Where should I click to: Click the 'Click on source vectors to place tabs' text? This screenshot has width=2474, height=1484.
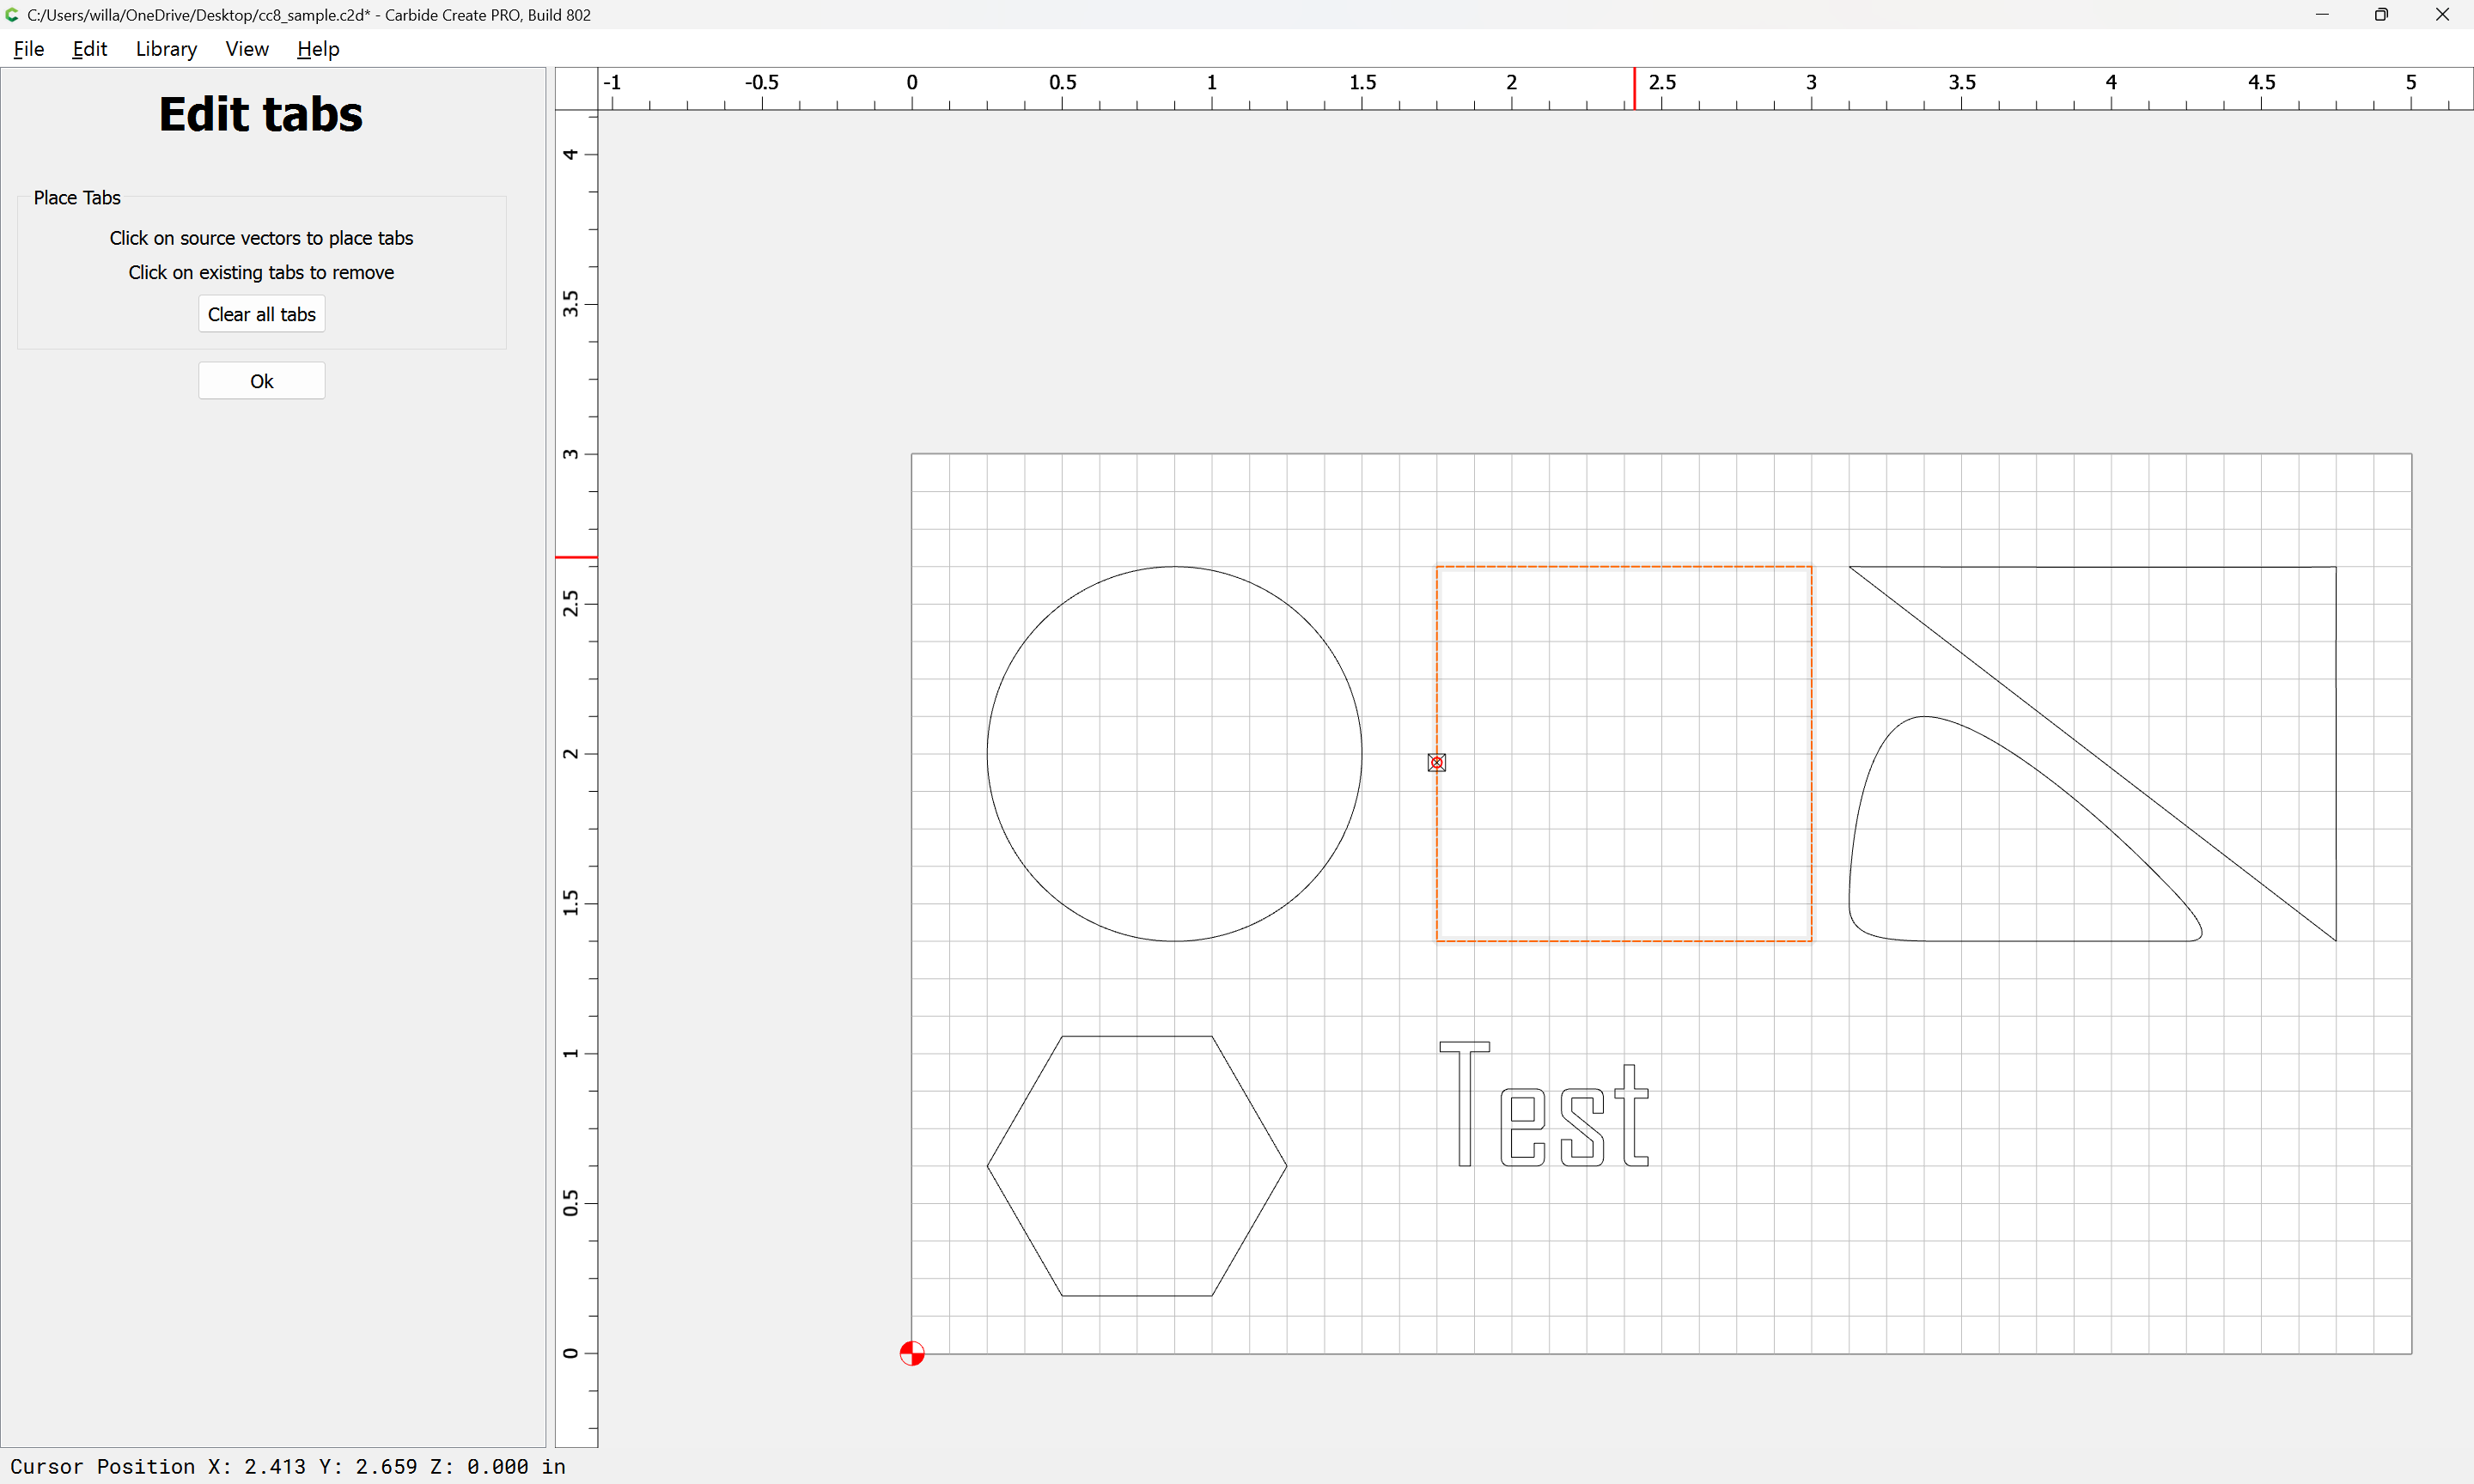(261, 238)
